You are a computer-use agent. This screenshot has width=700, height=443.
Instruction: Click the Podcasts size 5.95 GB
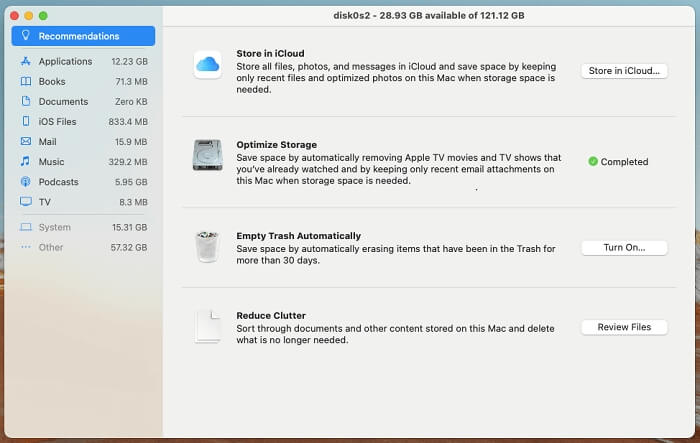click(131, 182)
